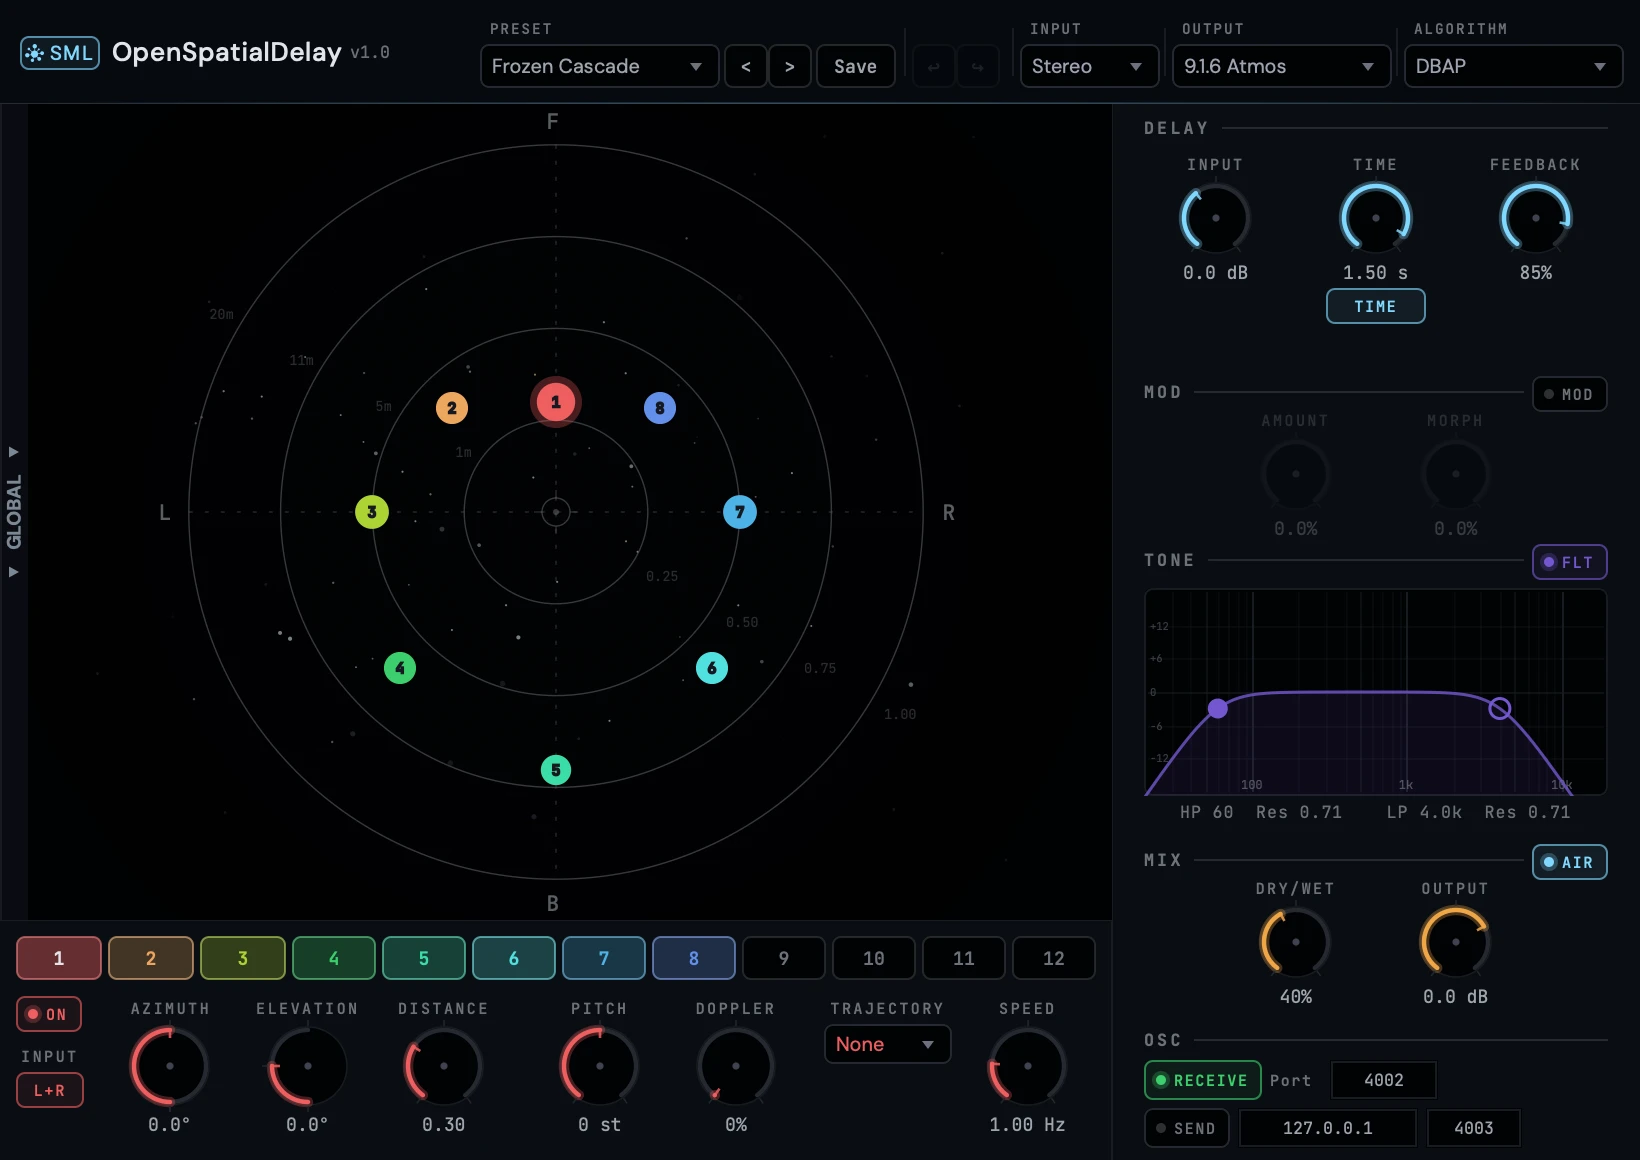1640x1160 pixels.
Task: Toggle the MOD section on
Action: [1570, 394]
